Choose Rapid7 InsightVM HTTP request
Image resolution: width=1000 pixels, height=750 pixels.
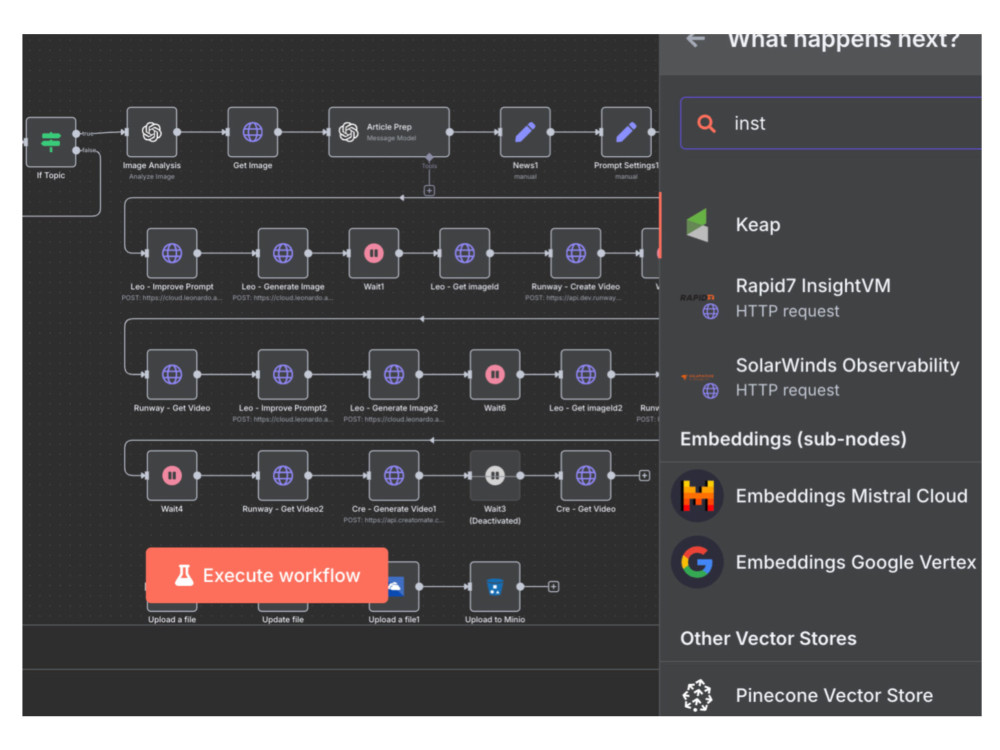pos(820,298)
